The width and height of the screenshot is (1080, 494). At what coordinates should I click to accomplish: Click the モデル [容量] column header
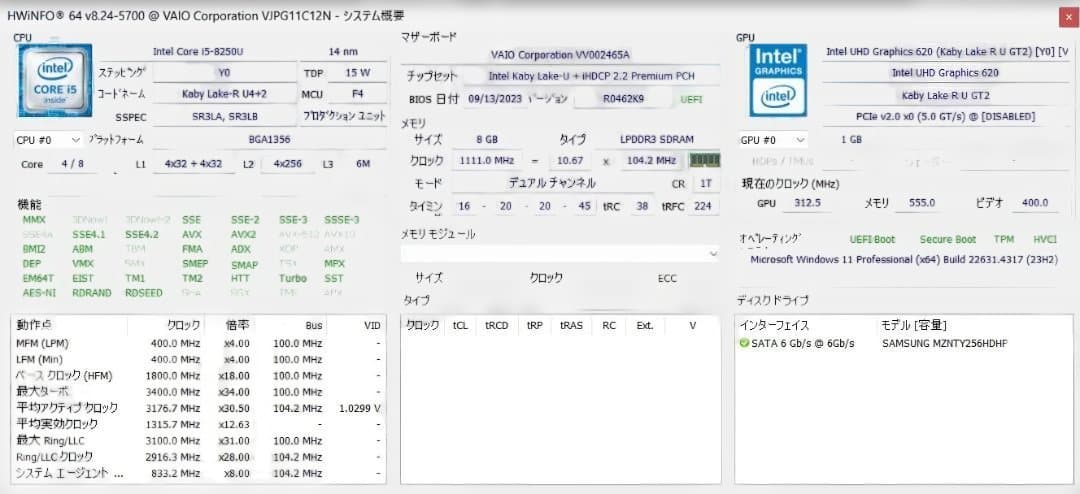tap(913, 325)
